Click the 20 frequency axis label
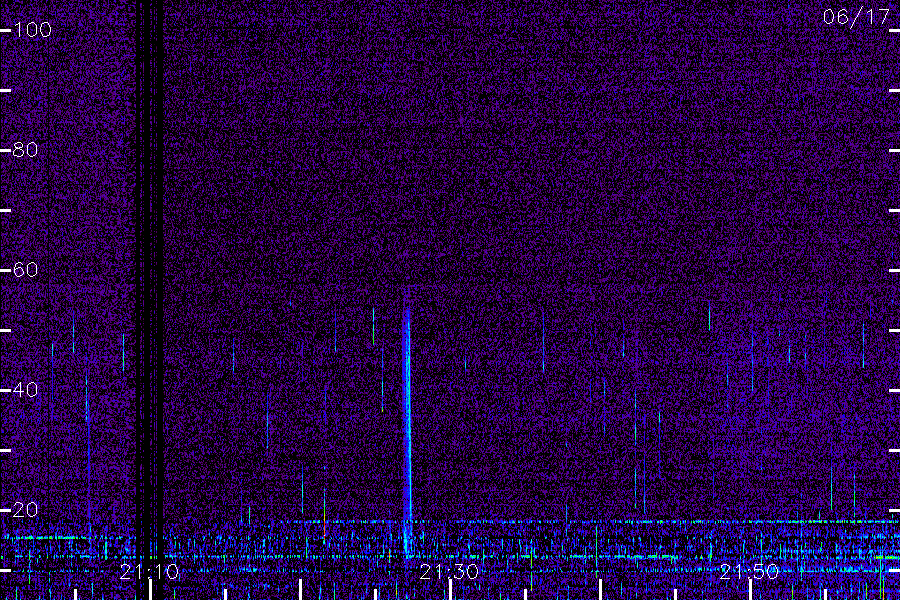 click(x=26, y=510)
